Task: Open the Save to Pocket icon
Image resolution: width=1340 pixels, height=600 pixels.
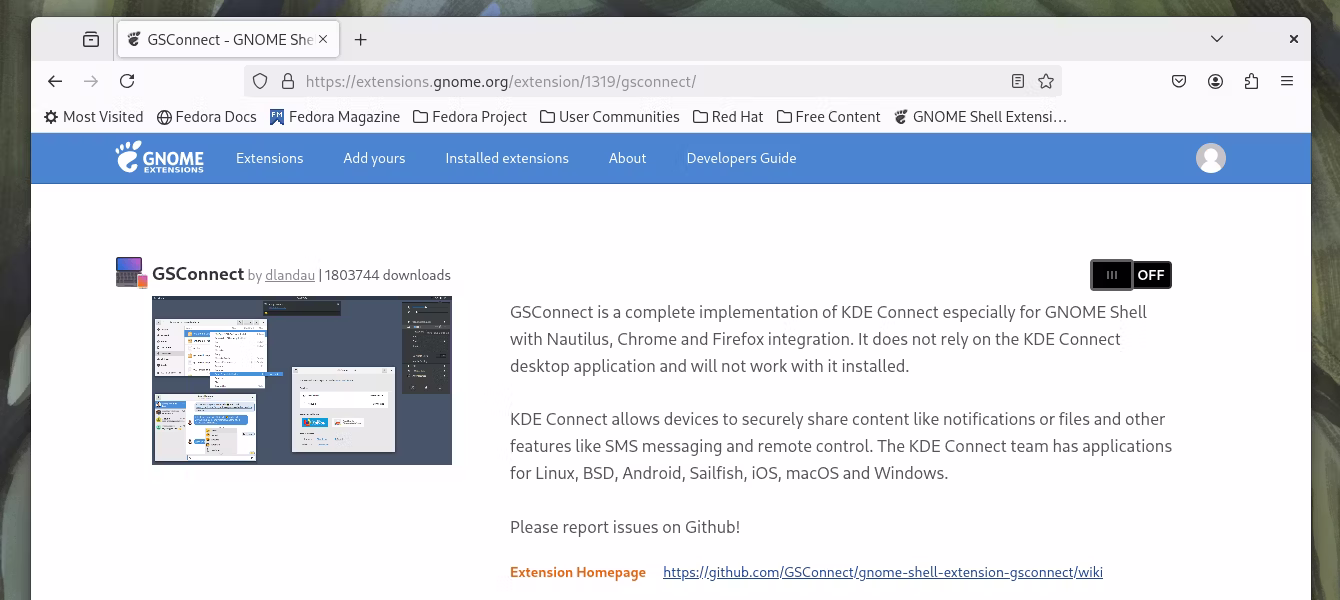Action: coord(1179,81)
